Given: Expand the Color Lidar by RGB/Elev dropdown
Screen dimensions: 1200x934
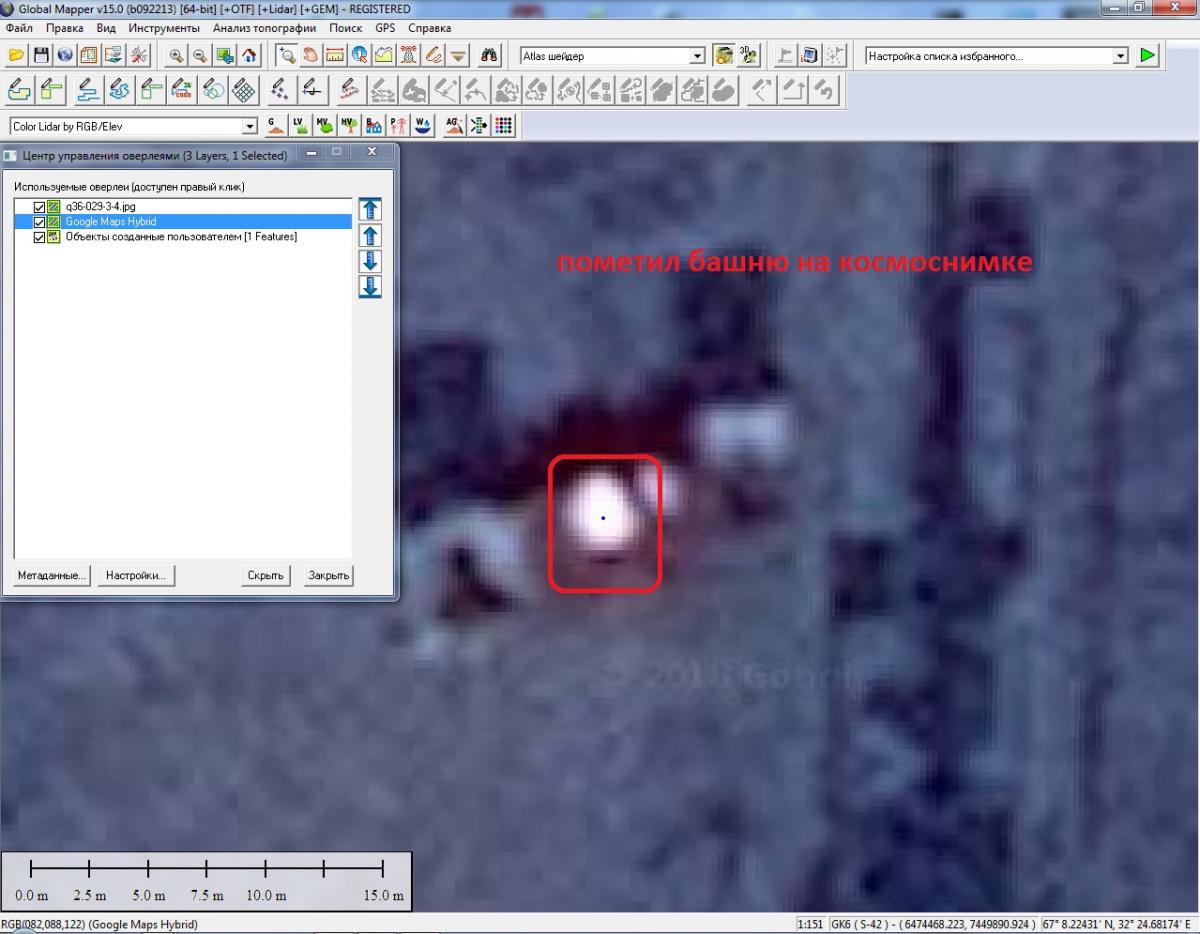Looking at the screenshot, I should click(250, 127).
